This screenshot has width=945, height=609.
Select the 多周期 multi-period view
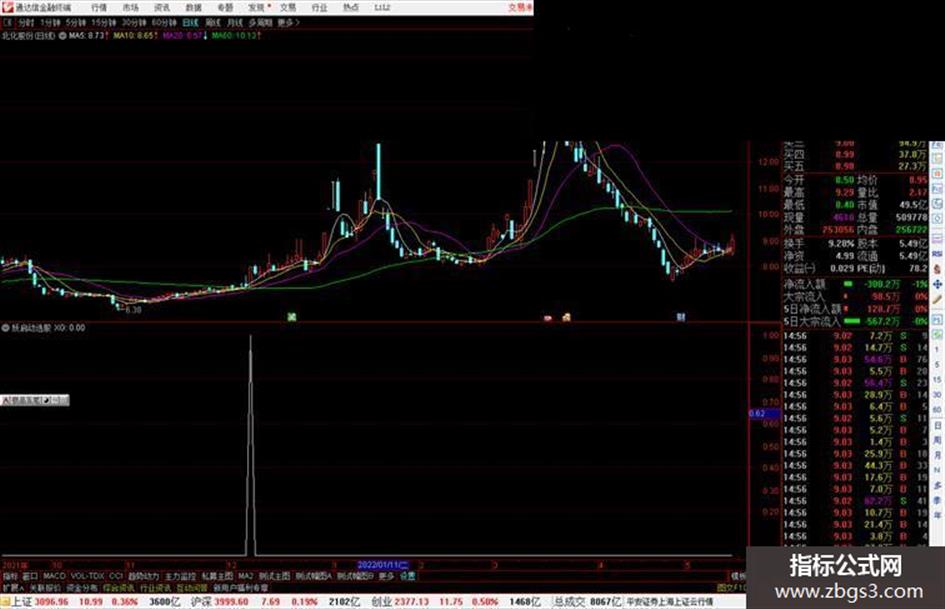(x=260, y=22)
